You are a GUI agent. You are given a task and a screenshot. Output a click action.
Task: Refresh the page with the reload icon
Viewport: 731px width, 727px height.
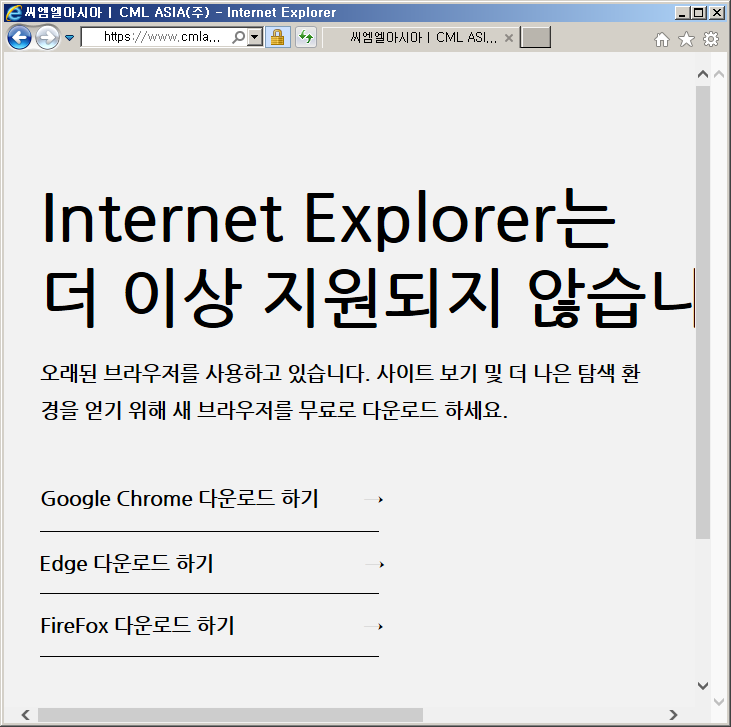tap(305, 37)
